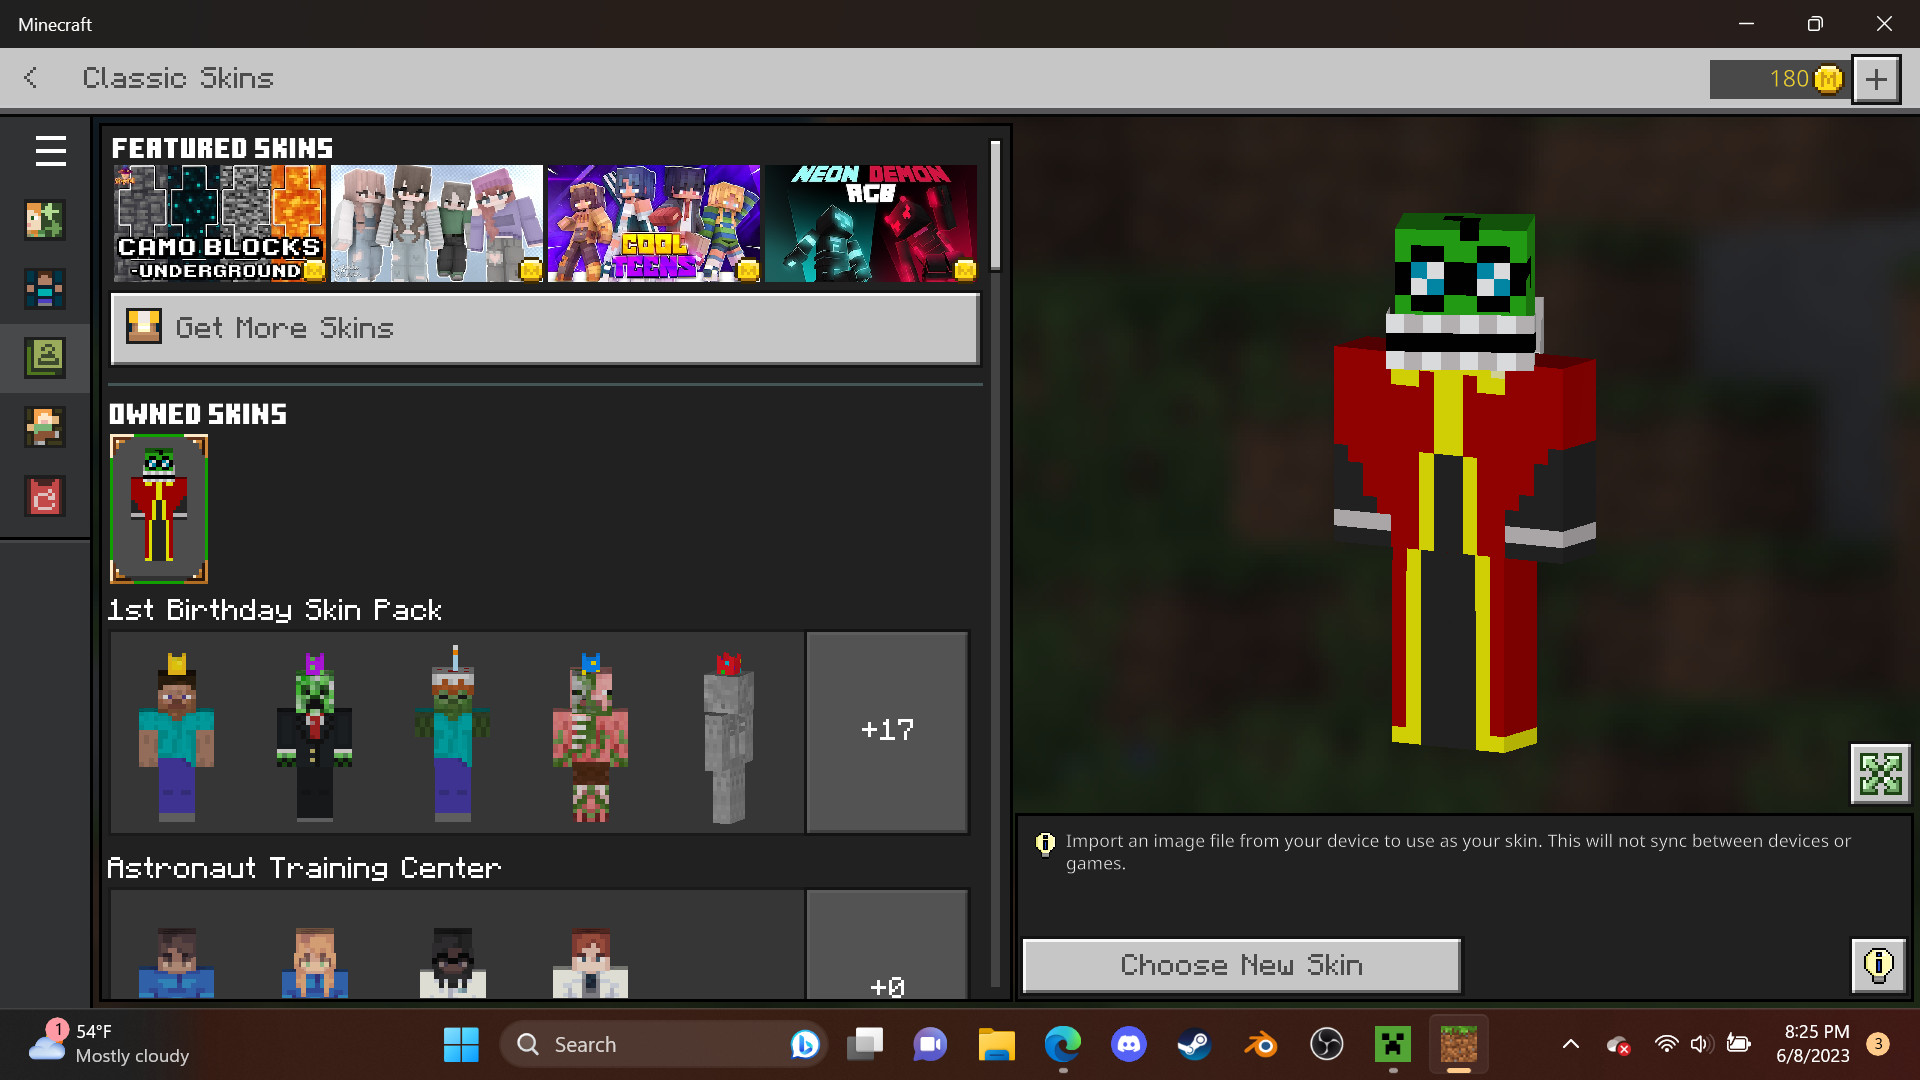This screenshot has height=1080, width=1920.
Task: Select the currently equipped owned skin thumbnail
Action: [158, 509]
